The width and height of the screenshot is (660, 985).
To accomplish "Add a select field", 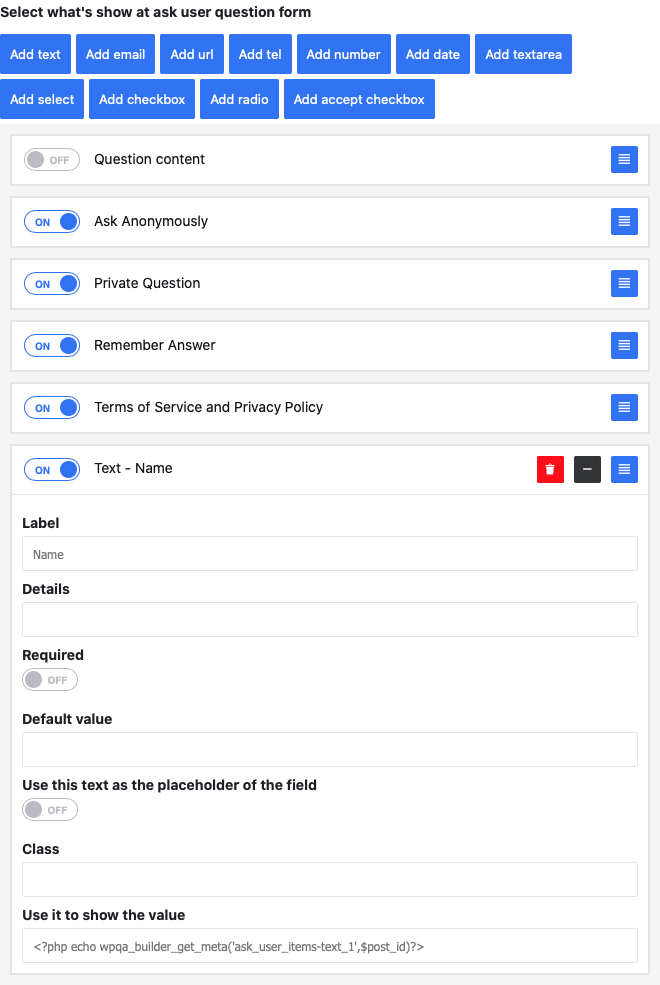I will (42, 99).
